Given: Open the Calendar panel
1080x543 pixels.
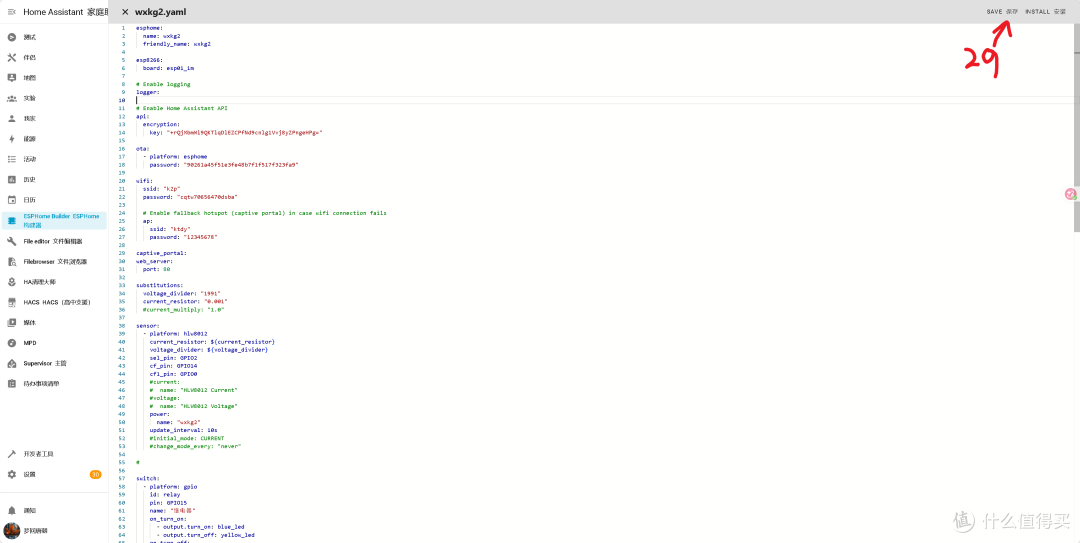Looking at the screenshot, I should (30, 200).
